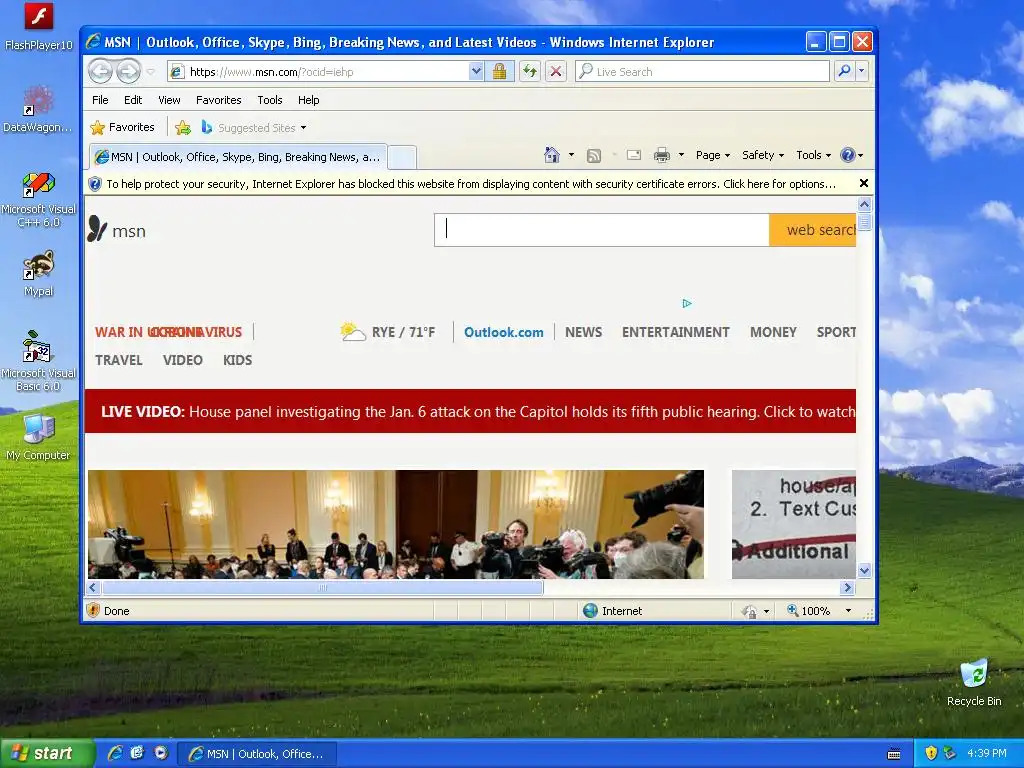Select the FlashPlayer10 desktop icon
The height and width of the screenshot is (768, 1024).
[39, 27]
